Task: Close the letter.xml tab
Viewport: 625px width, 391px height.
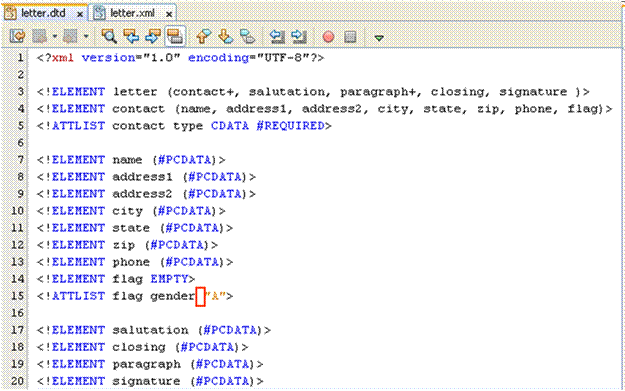Action: coord(169,14)
